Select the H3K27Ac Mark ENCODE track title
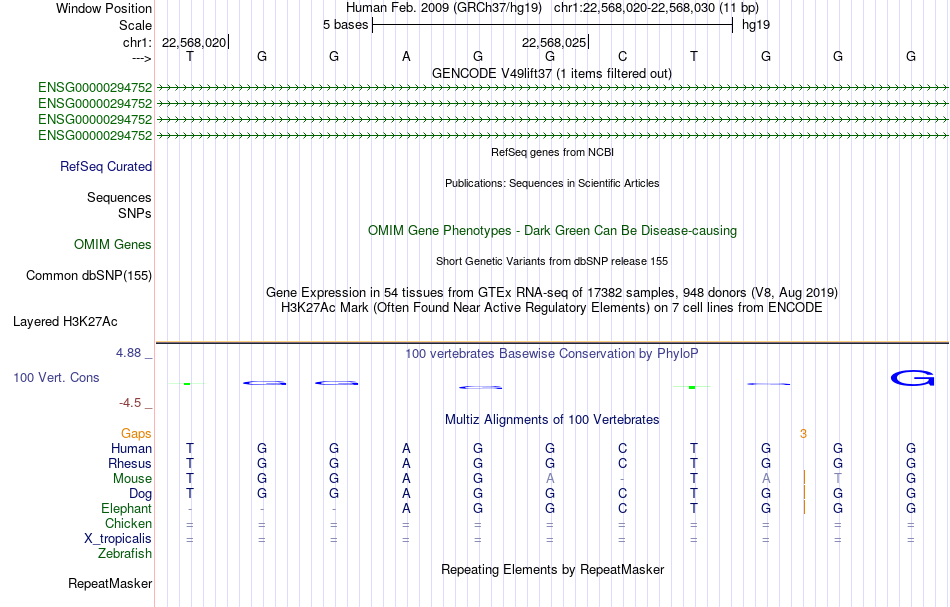Image resolution: width=950 pixels, height=607 pixels. point(551,308)
